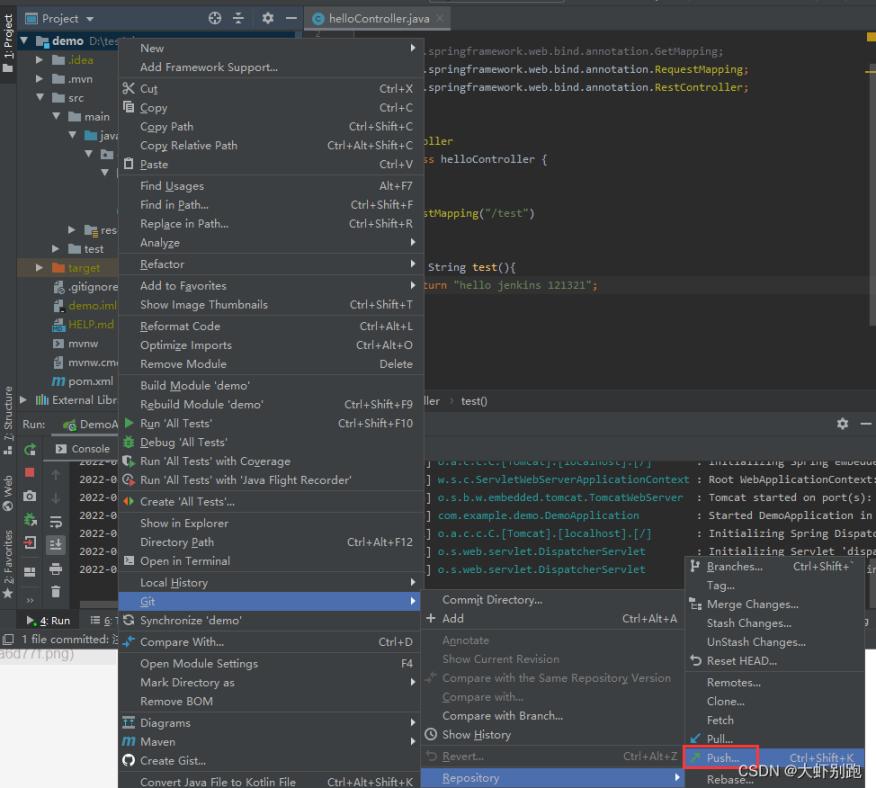Click the trash Clear All console icon
This screenshot has width=876, height=788.
pyautogui.click(x=56, y=592)
